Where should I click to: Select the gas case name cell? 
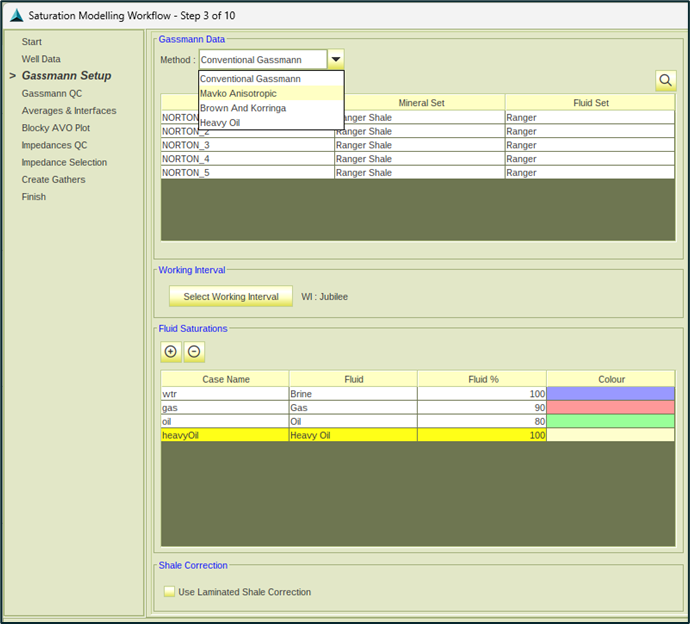225,407
